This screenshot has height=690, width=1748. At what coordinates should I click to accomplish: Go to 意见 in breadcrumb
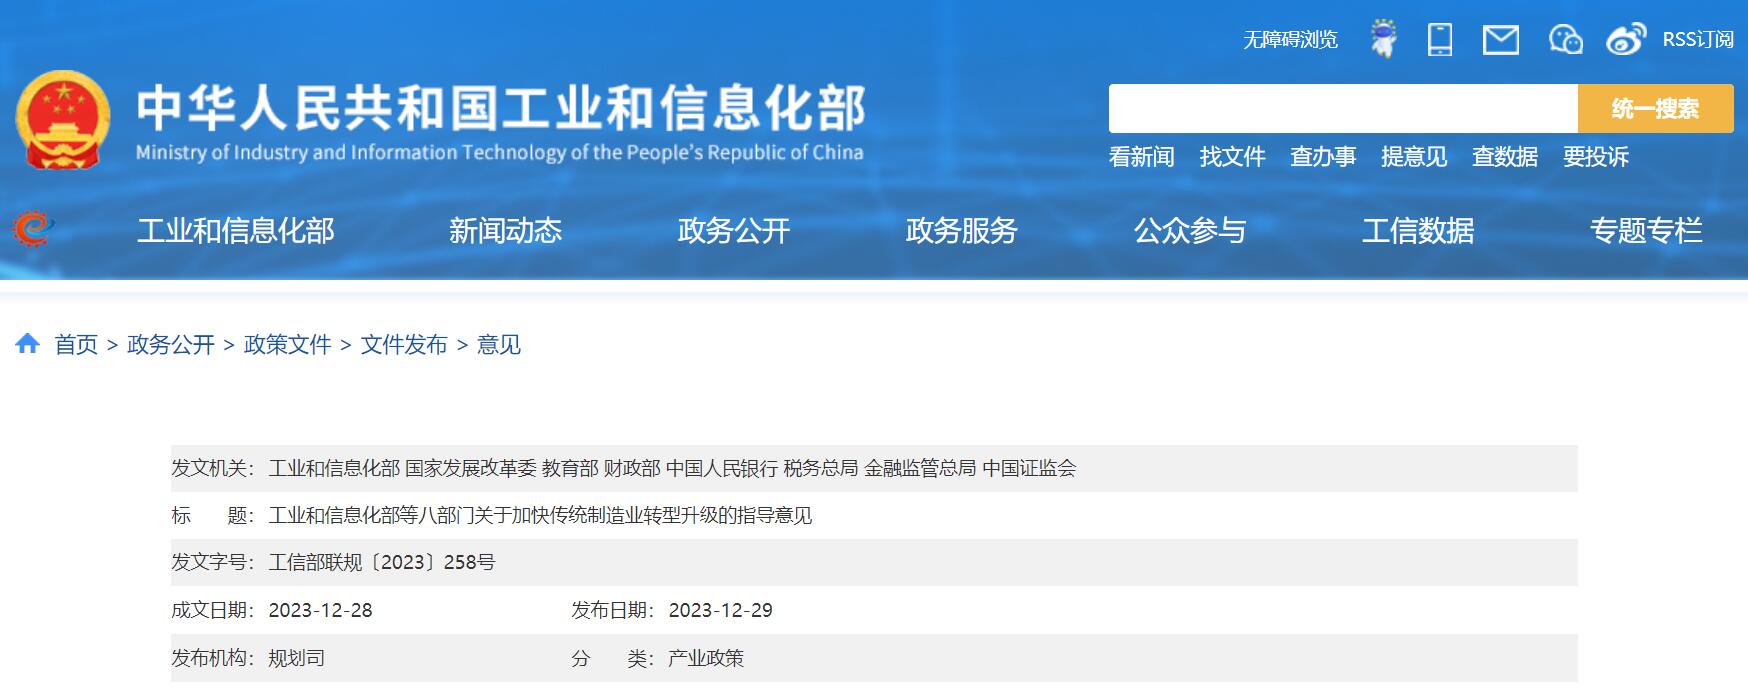pyautogui.click(x=499, y=345)
